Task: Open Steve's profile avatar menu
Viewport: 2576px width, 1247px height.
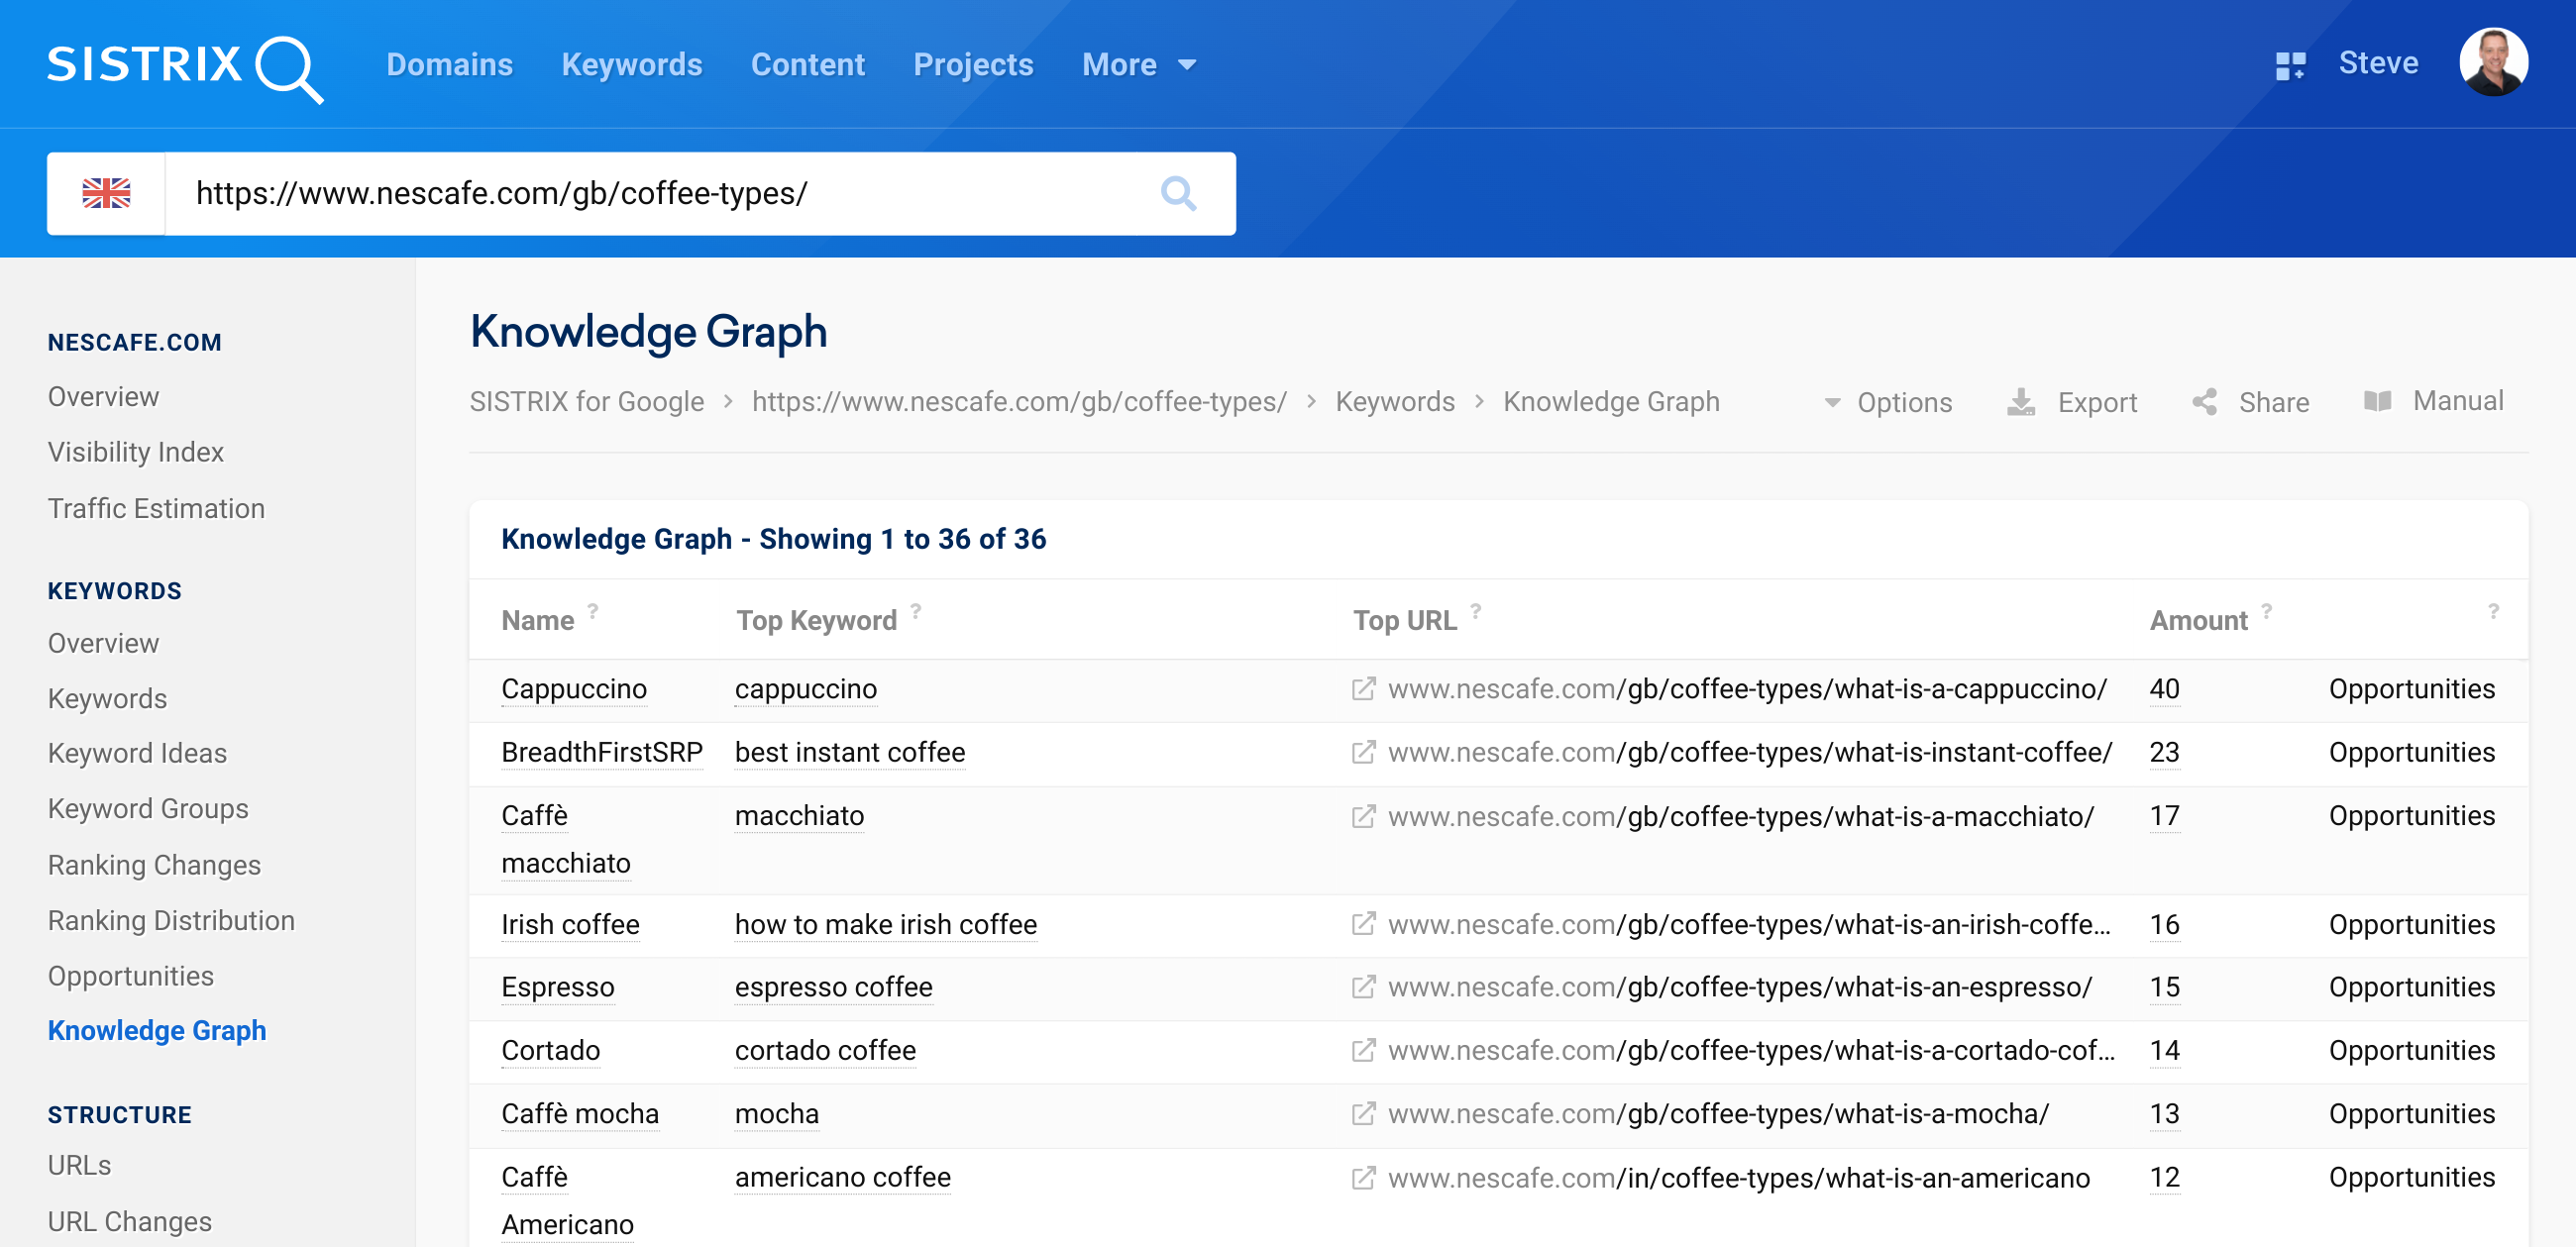Action: (2493, 63)
